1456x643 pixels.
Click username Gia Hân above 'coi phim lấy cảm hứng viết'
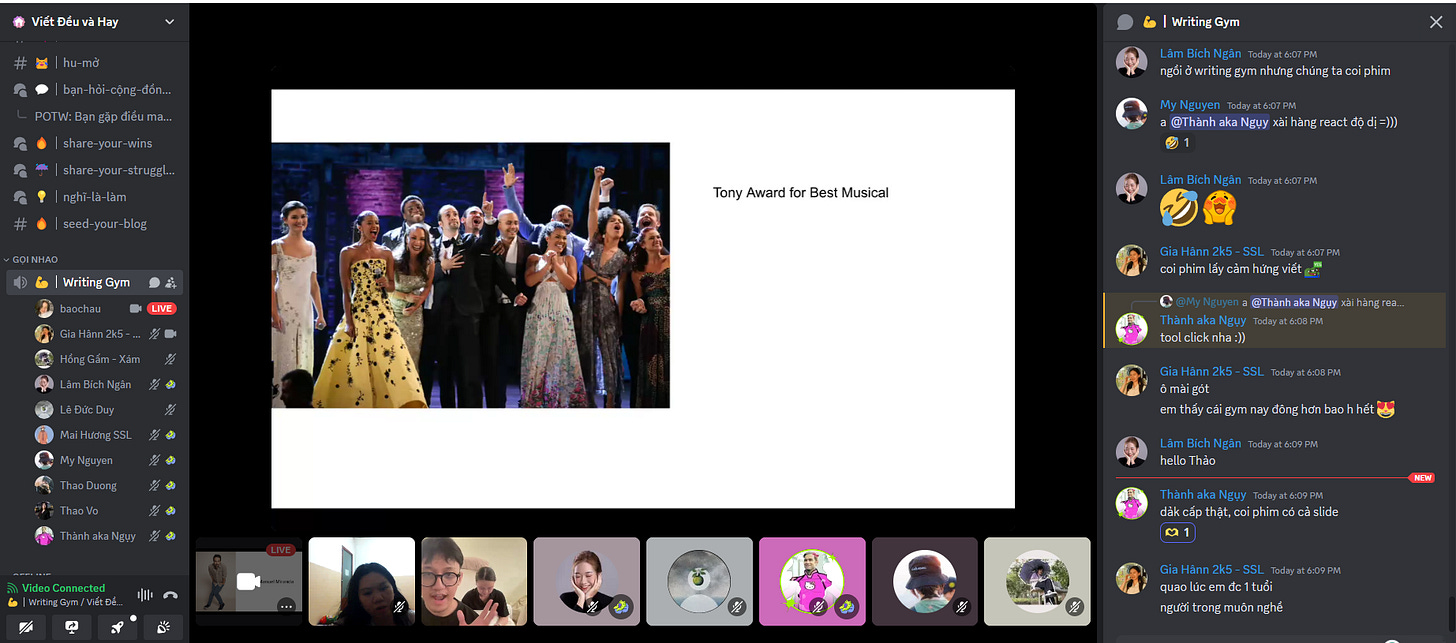[x=1212, y=252]
